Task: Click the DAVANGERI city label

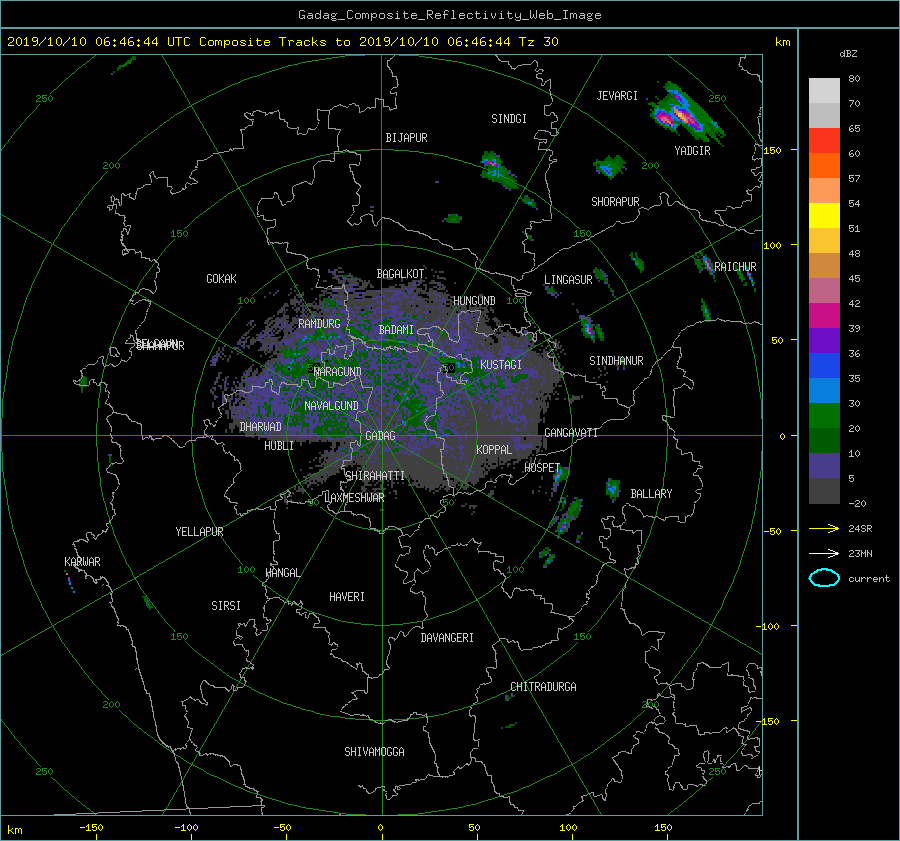Action: pos(447,638)
